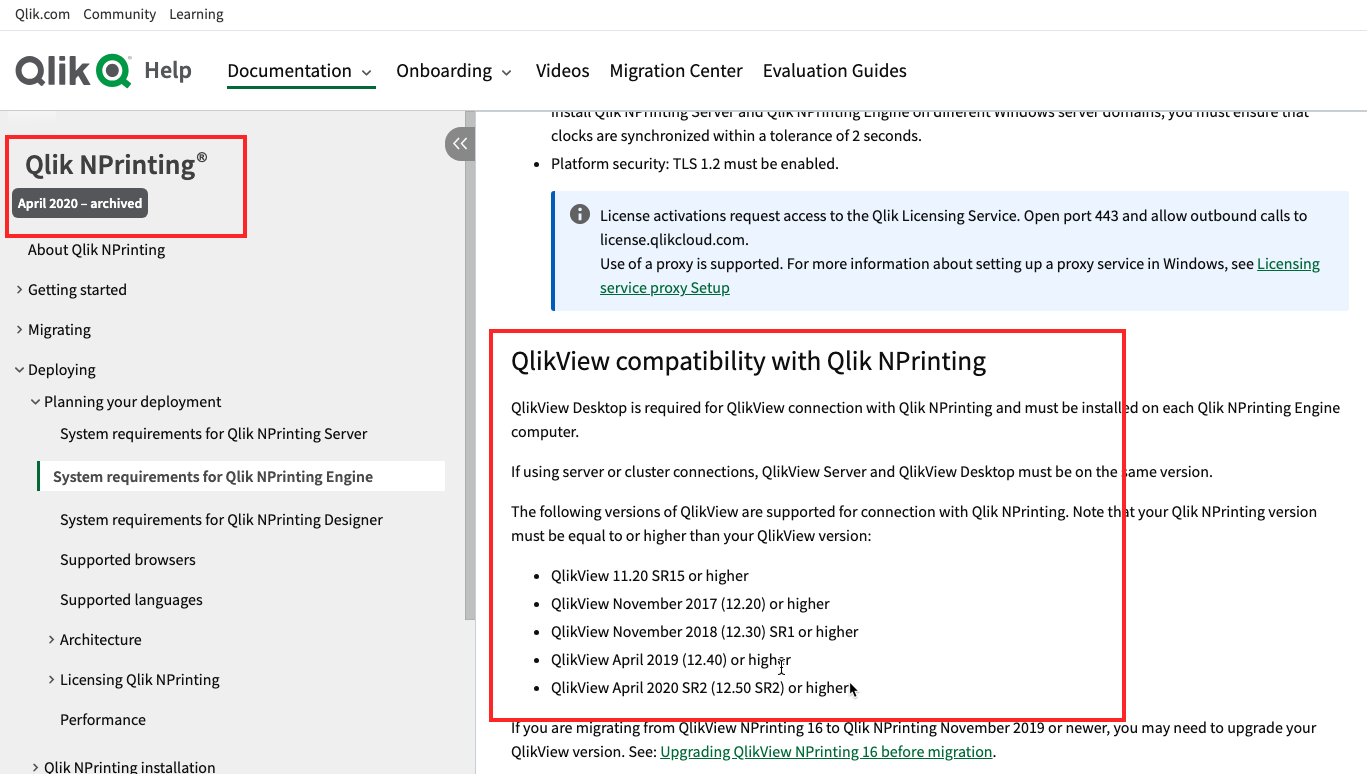This screenshot has height=774, width=1367.
Task: Go to Videos in top navigation
Action: [x=562, y=71]
